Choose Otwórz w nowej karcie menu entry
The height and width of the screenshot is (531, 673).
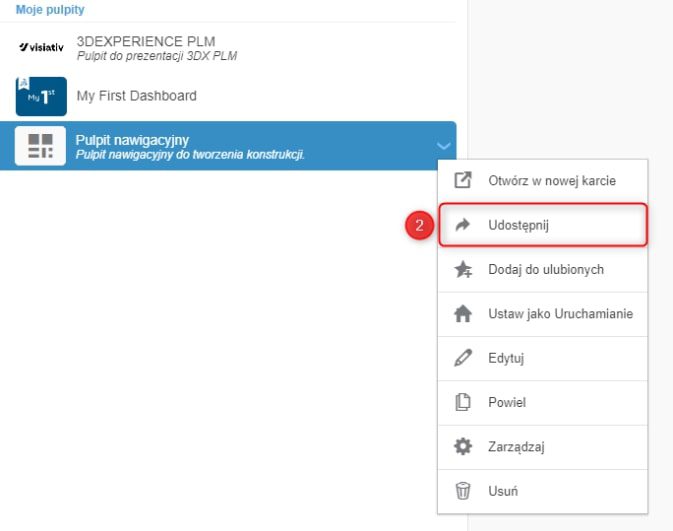pyautogui.click(x=543, y=181)
